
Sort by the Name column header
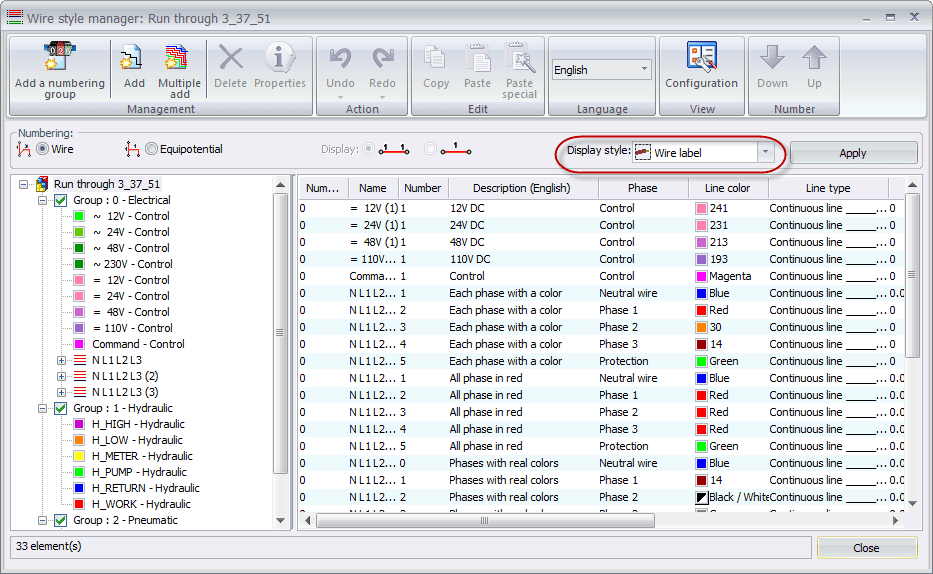pyautogui.click(x=373, y=188)
